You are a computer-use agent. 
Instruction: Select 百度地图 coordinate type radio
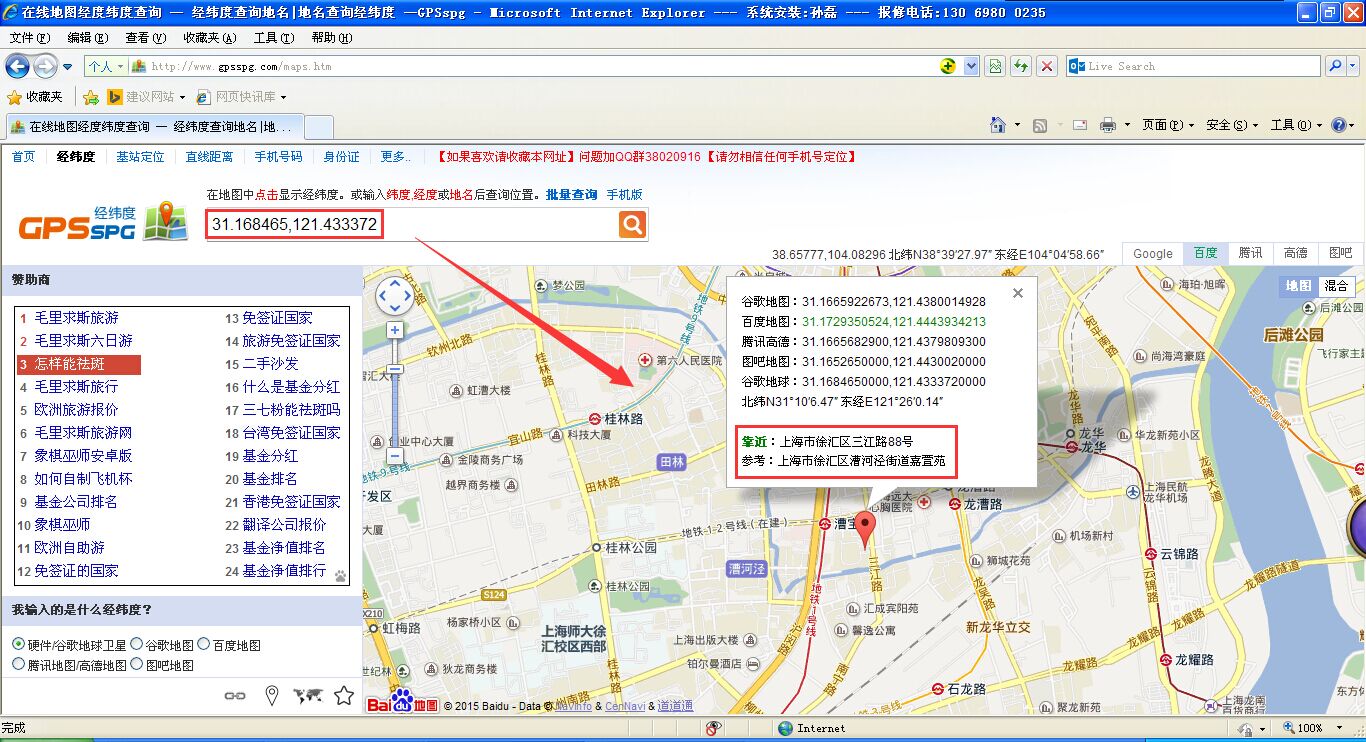(203, 645)
